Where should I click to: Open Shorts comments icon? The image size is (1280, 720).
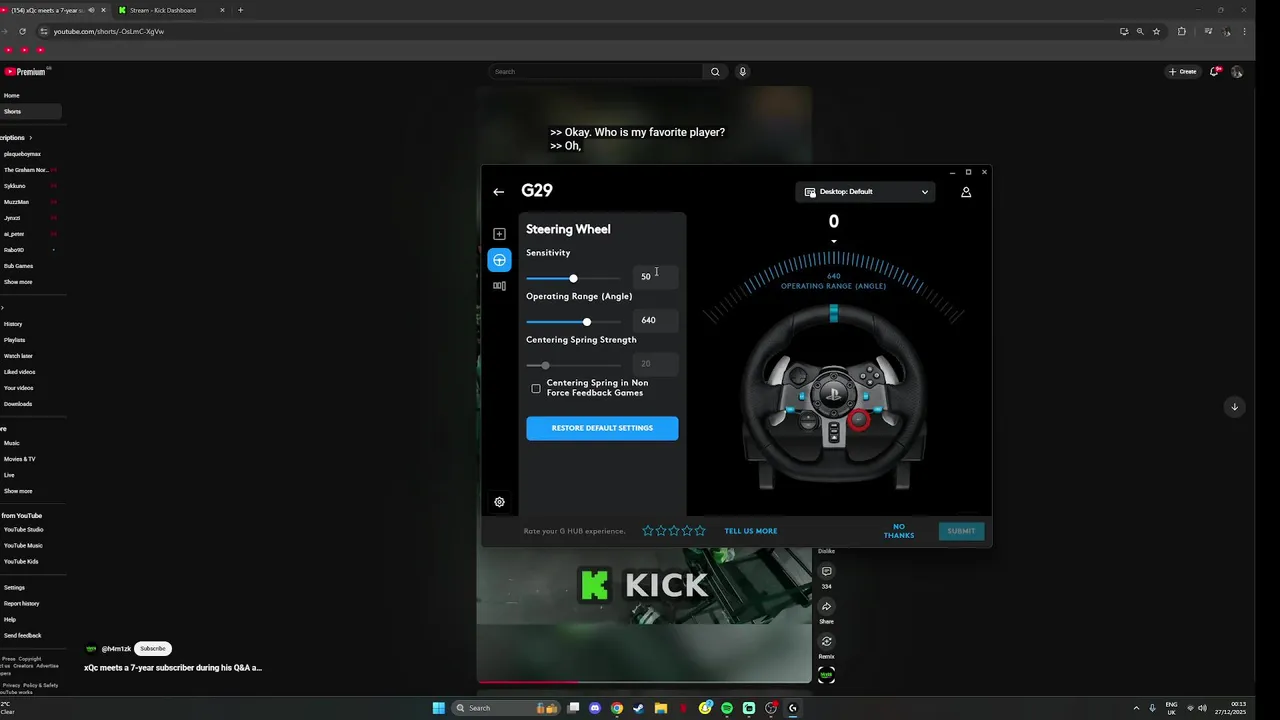point(826,572)
